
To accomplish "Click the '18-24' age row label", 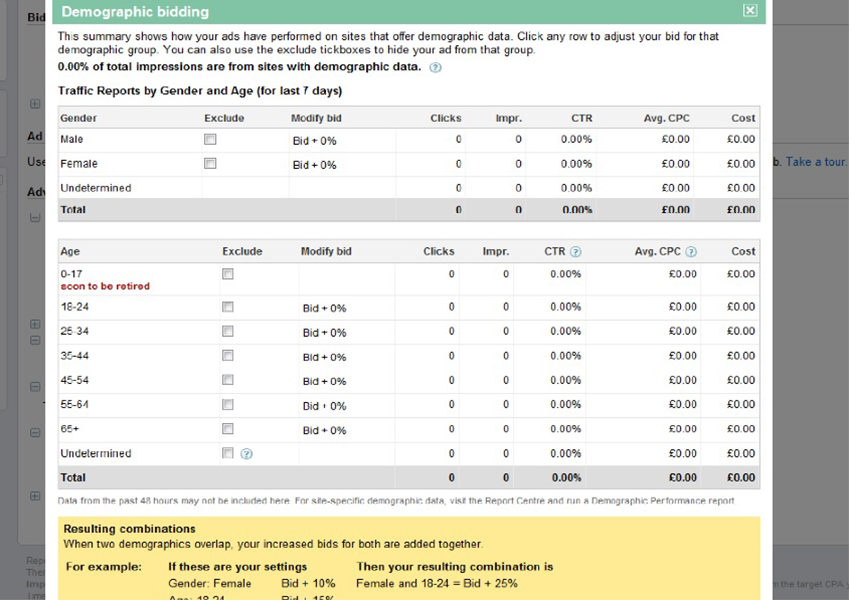I will tap(74, 307).
